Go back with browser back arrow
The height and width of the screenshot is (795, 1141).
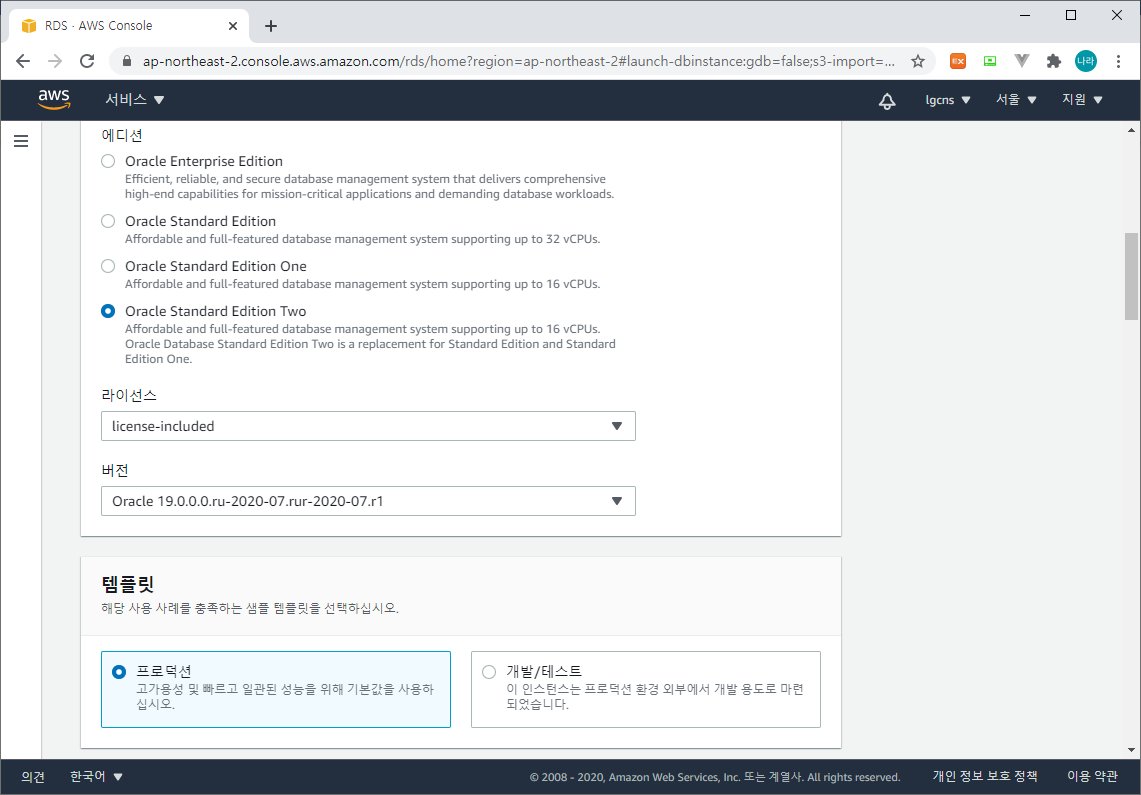tap(23, 61)
